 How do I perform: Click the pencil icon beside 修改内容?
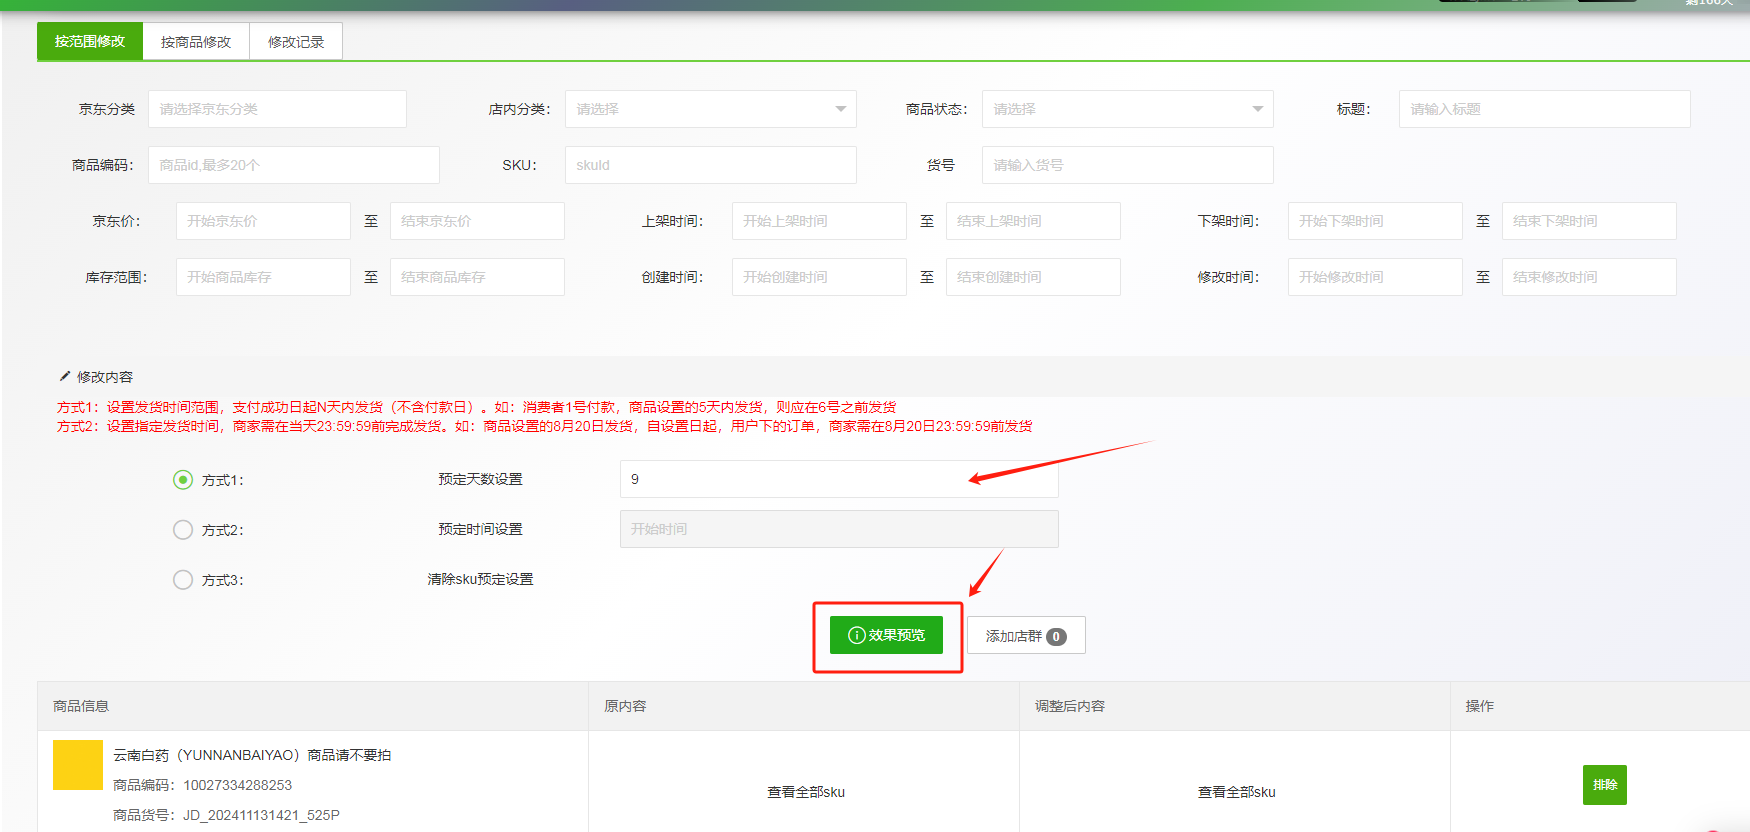pos(65,377)
